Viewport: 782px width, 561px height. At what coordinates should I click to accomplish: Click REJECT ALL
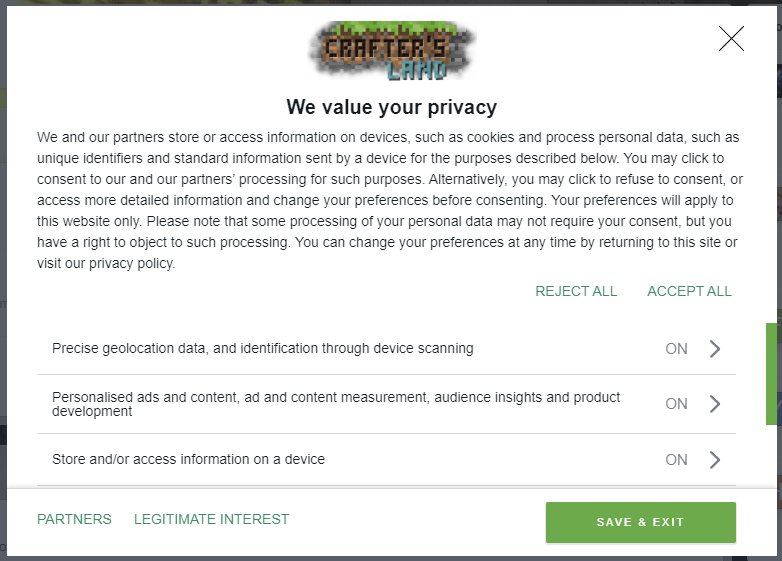tap(576, 291)
